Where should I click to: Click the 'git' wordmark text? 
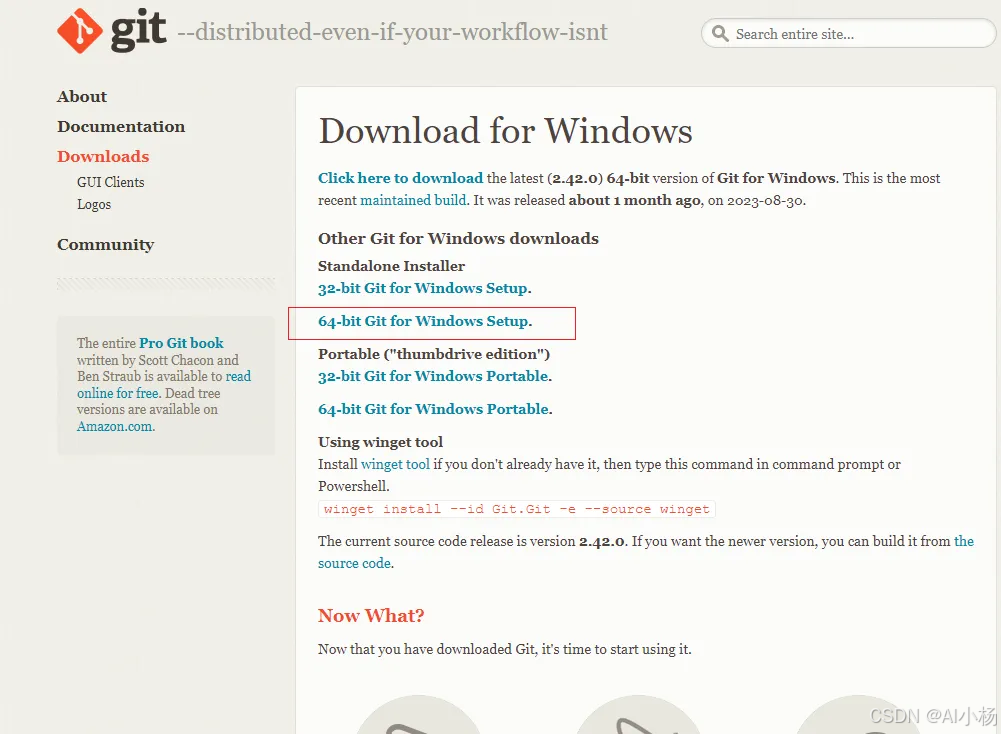[138, 29]
